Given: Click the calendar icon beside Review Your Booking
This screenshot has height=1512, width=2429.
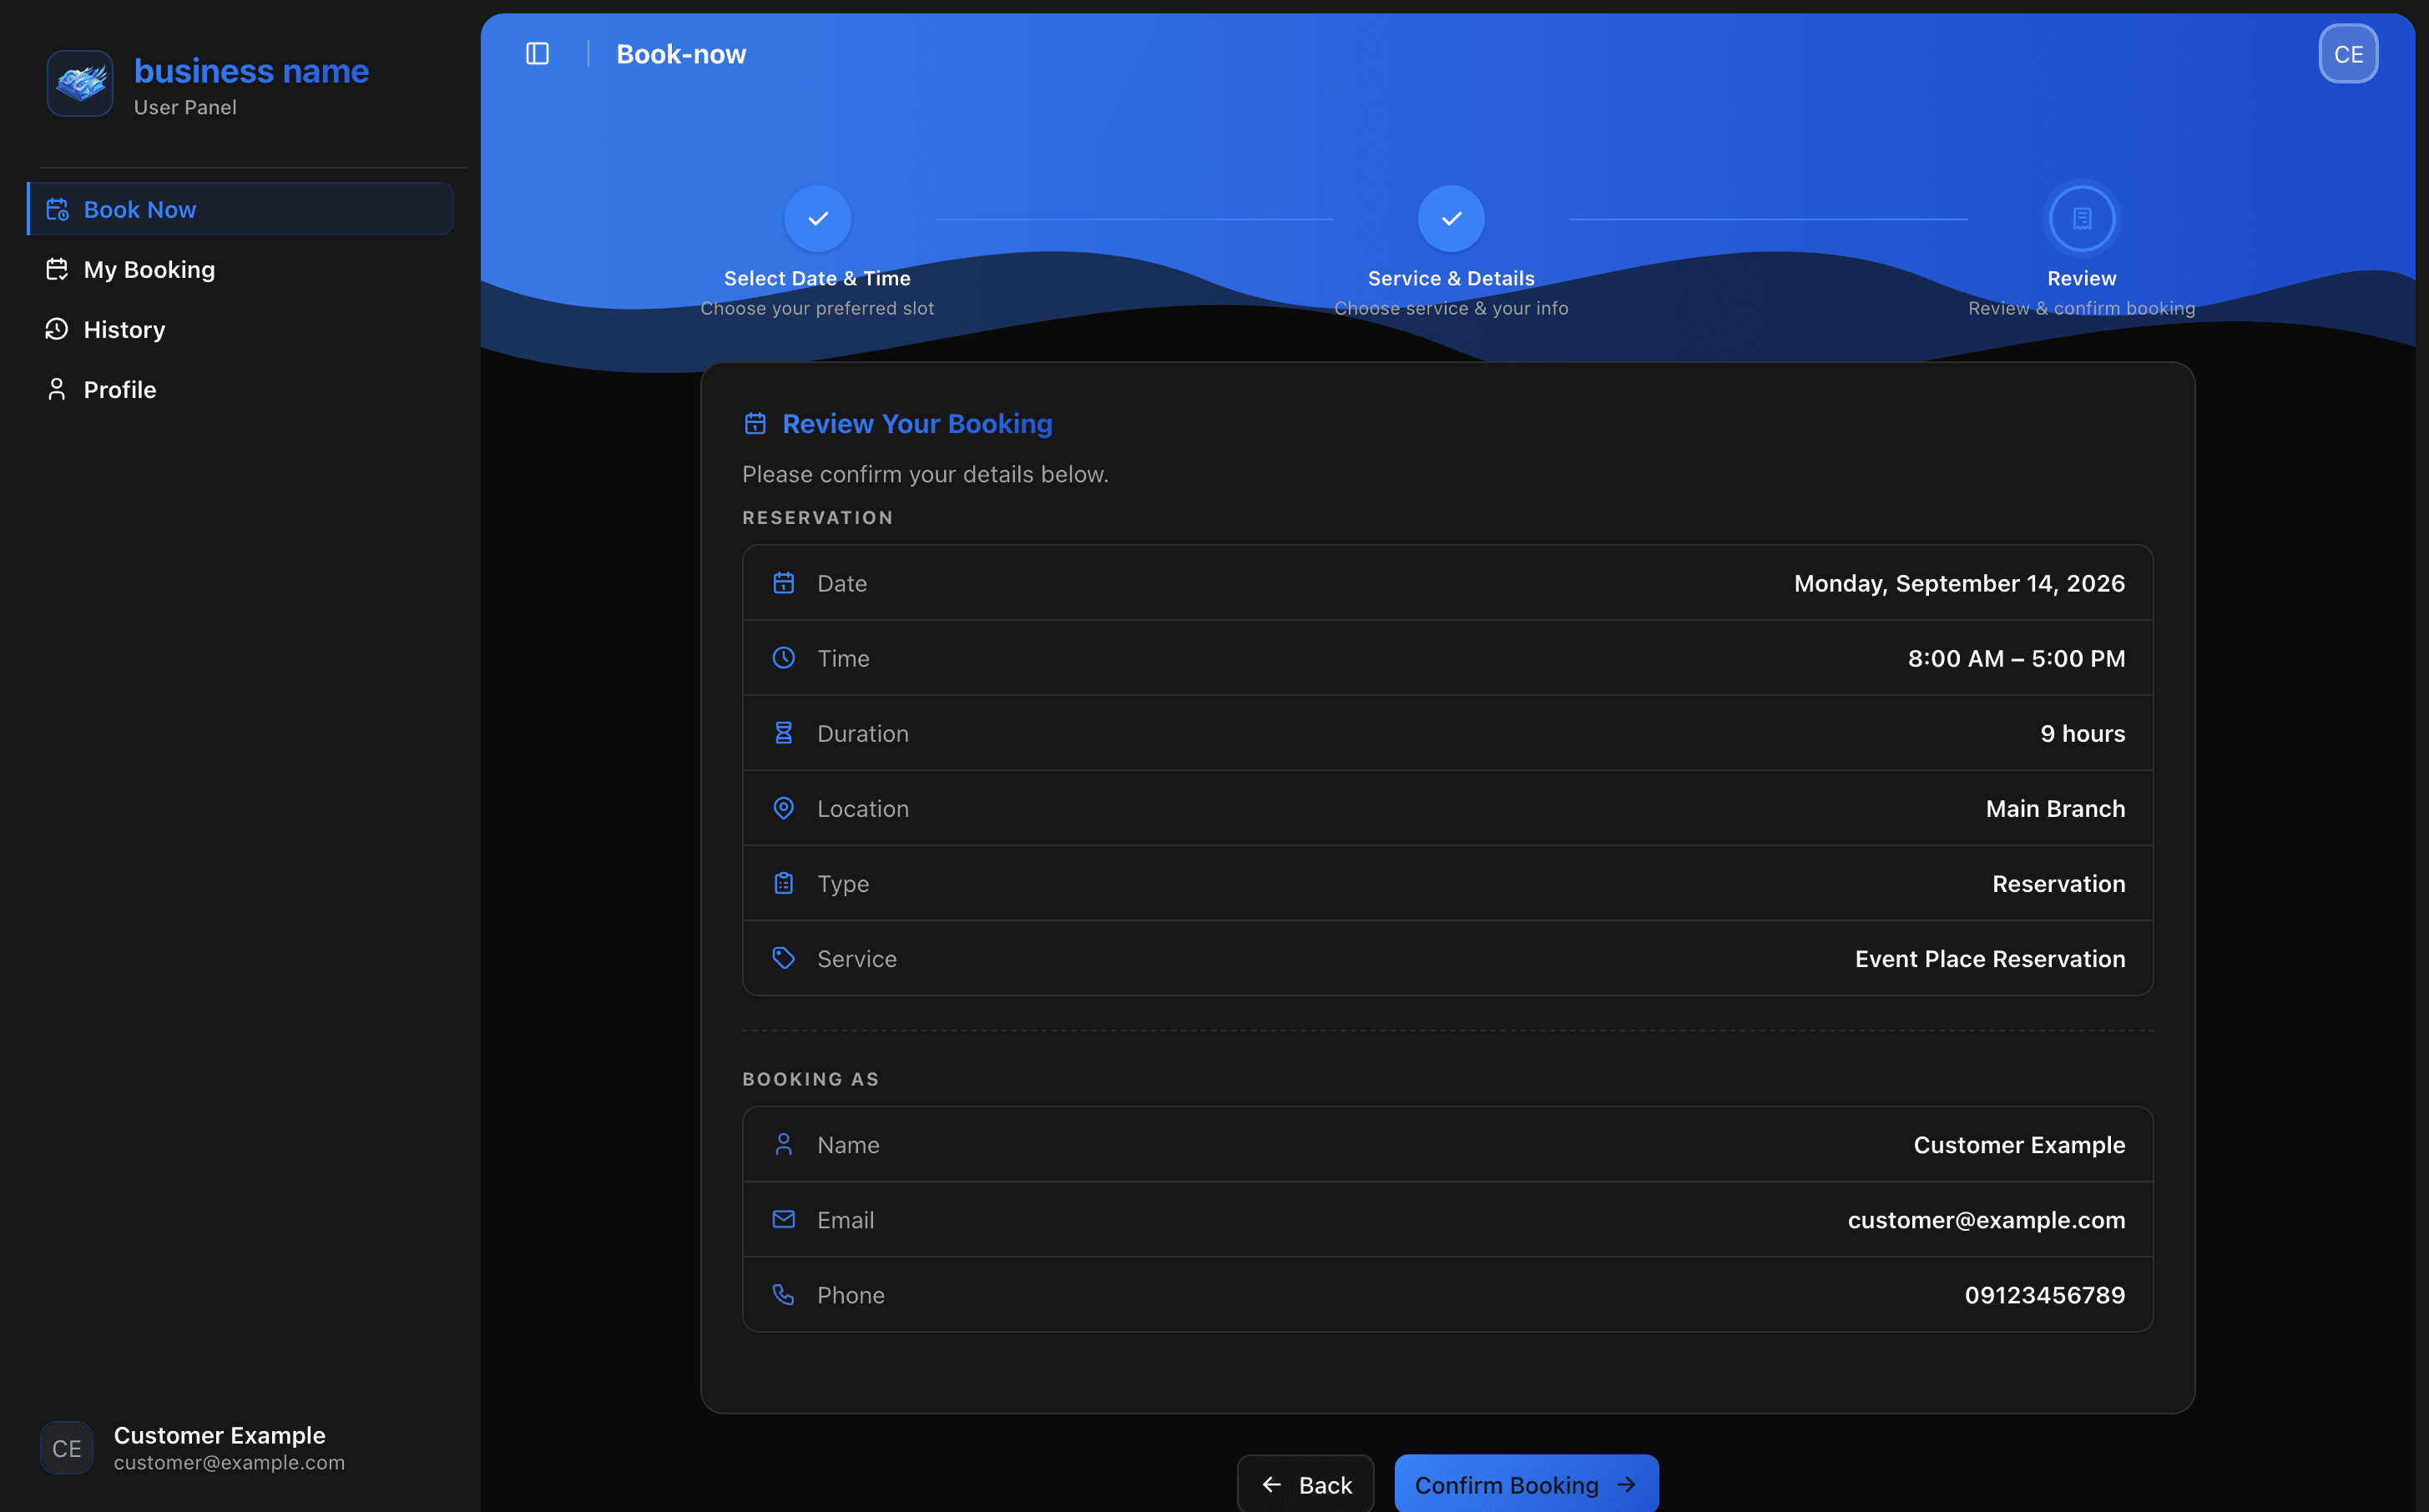Looking at the screenshot, I should 755,424.
